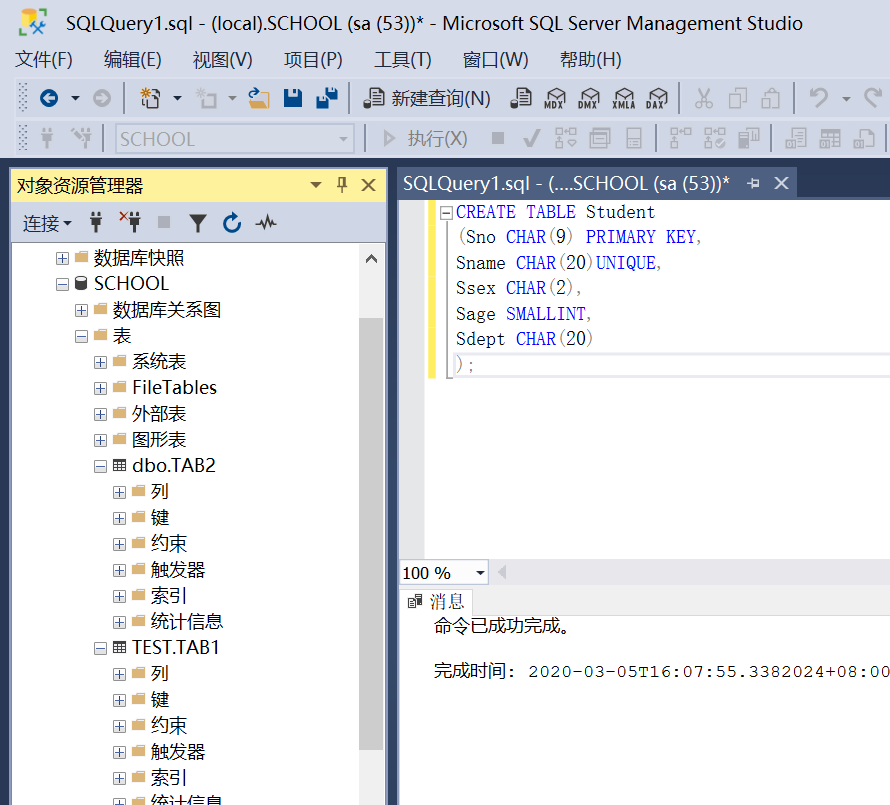Click the XMLA query icon

pos(623,98)
